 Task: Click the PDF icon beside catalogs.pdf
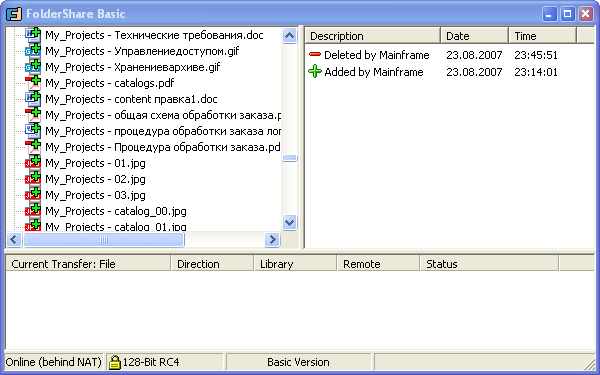pyautogui.click(x=33, y=83)
